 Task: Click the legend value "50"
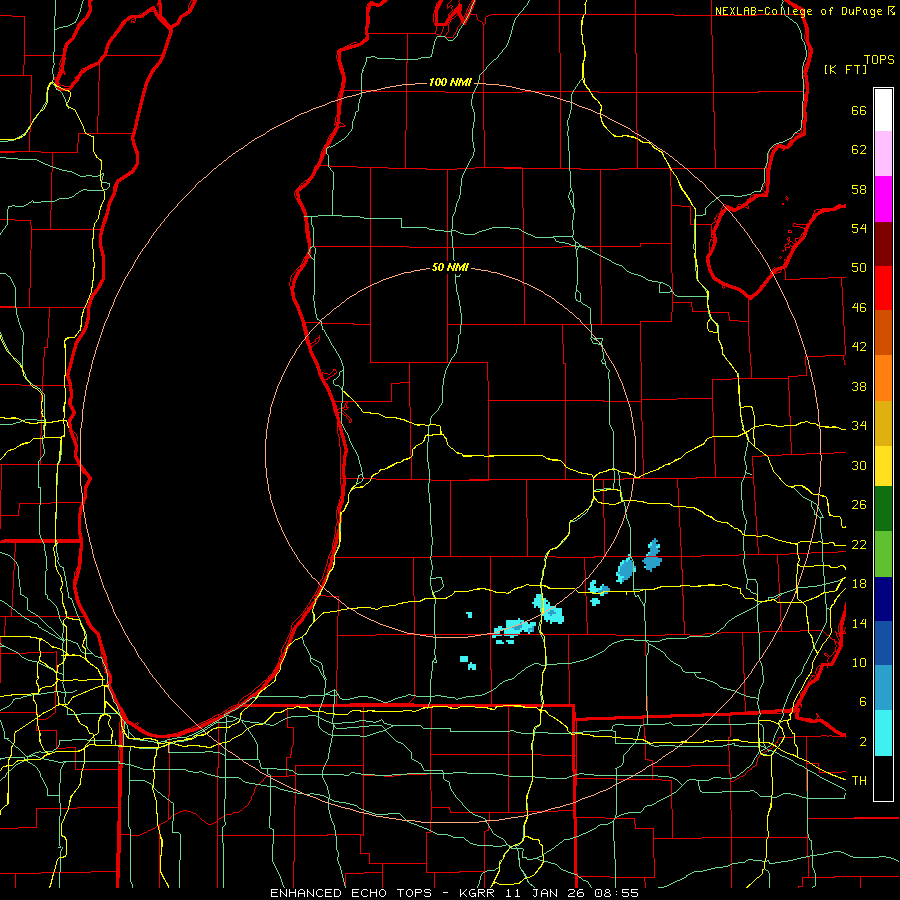859,268
